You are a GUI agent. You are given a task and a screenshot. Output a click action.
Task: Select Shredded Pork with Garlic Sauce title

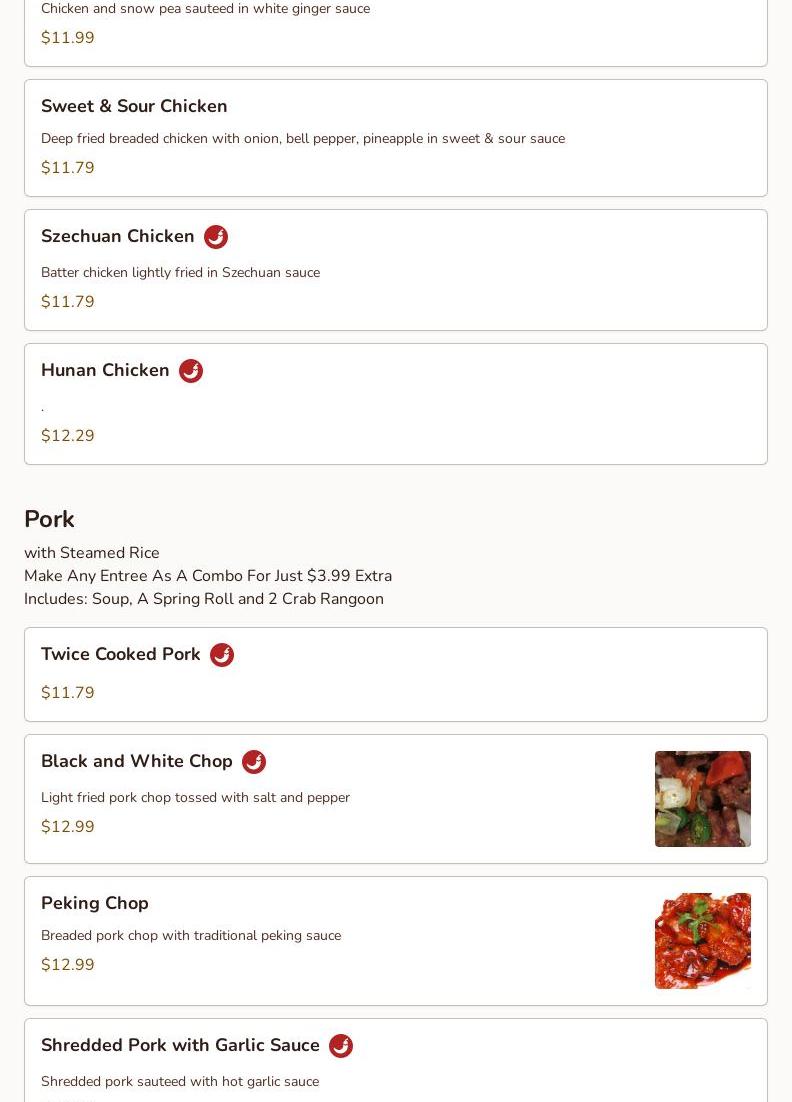point(180,1045)
